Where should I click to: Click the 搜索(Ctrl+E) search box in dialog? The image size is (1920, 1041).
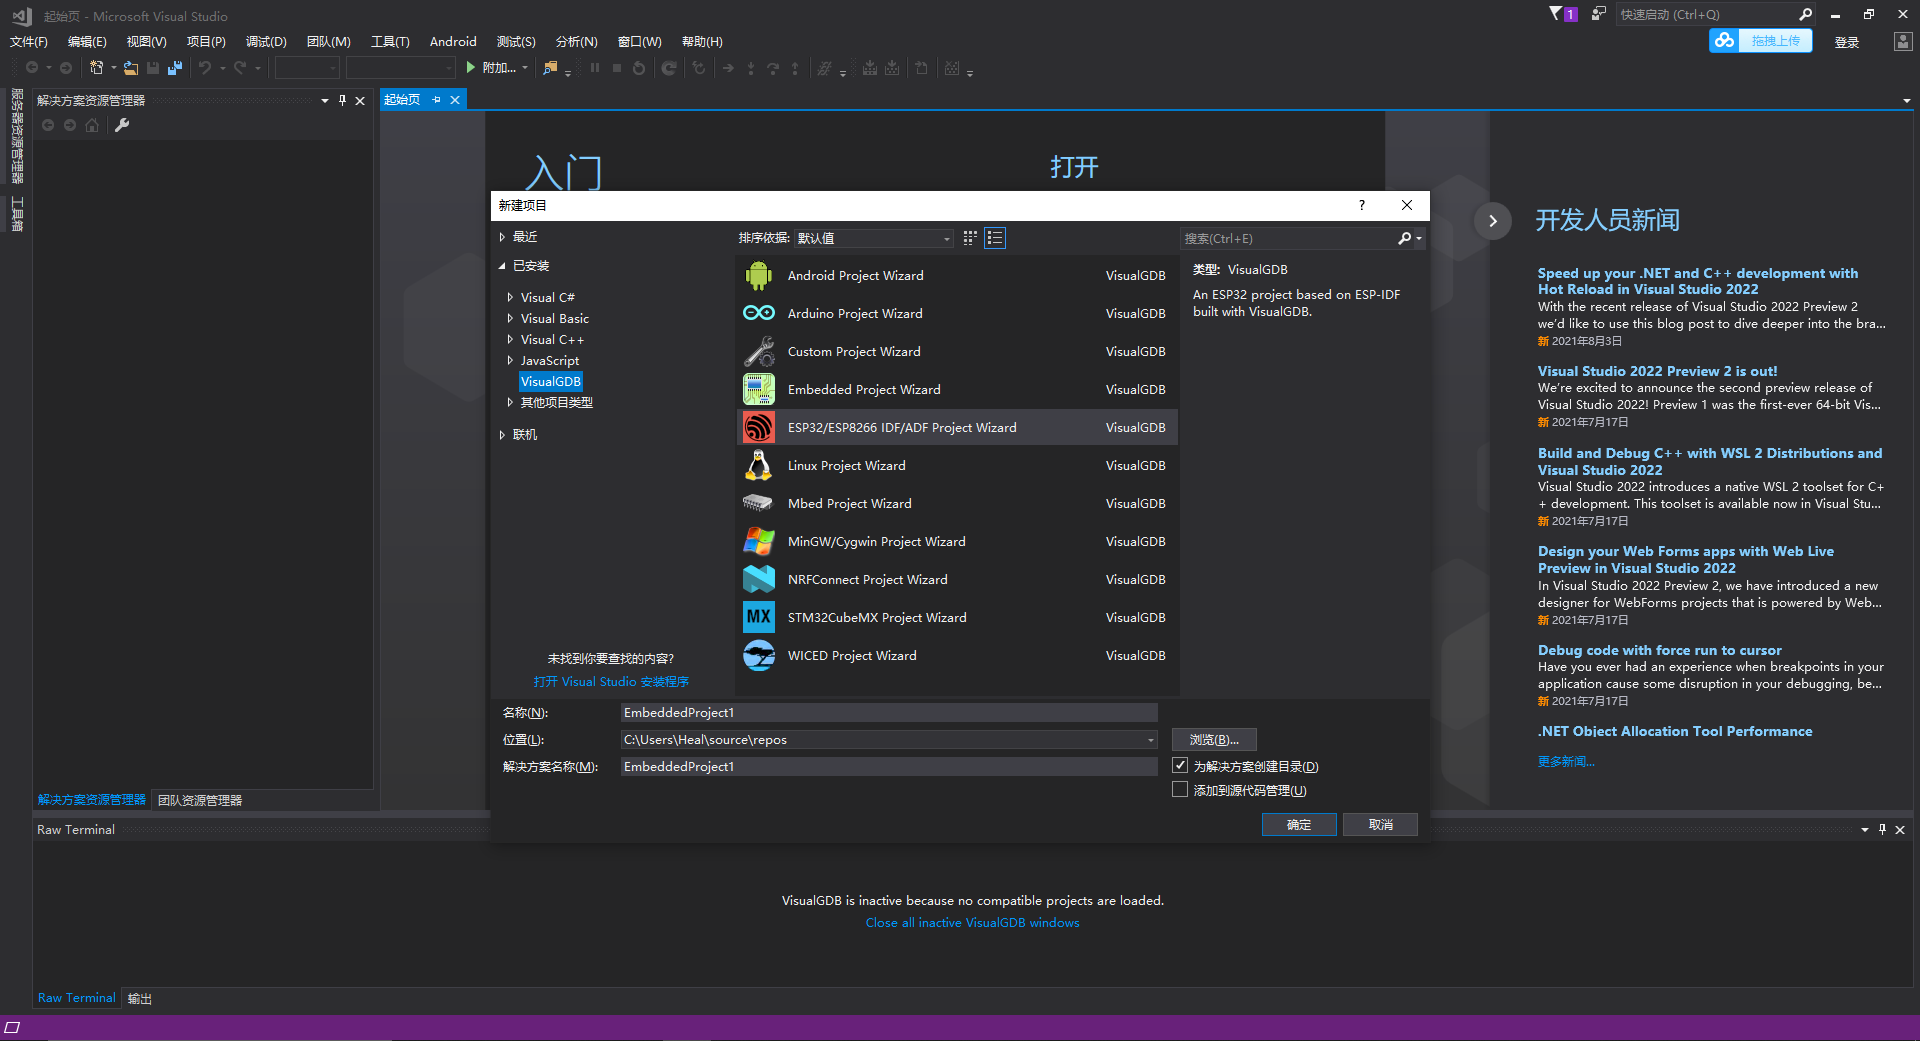[1288, 238]
